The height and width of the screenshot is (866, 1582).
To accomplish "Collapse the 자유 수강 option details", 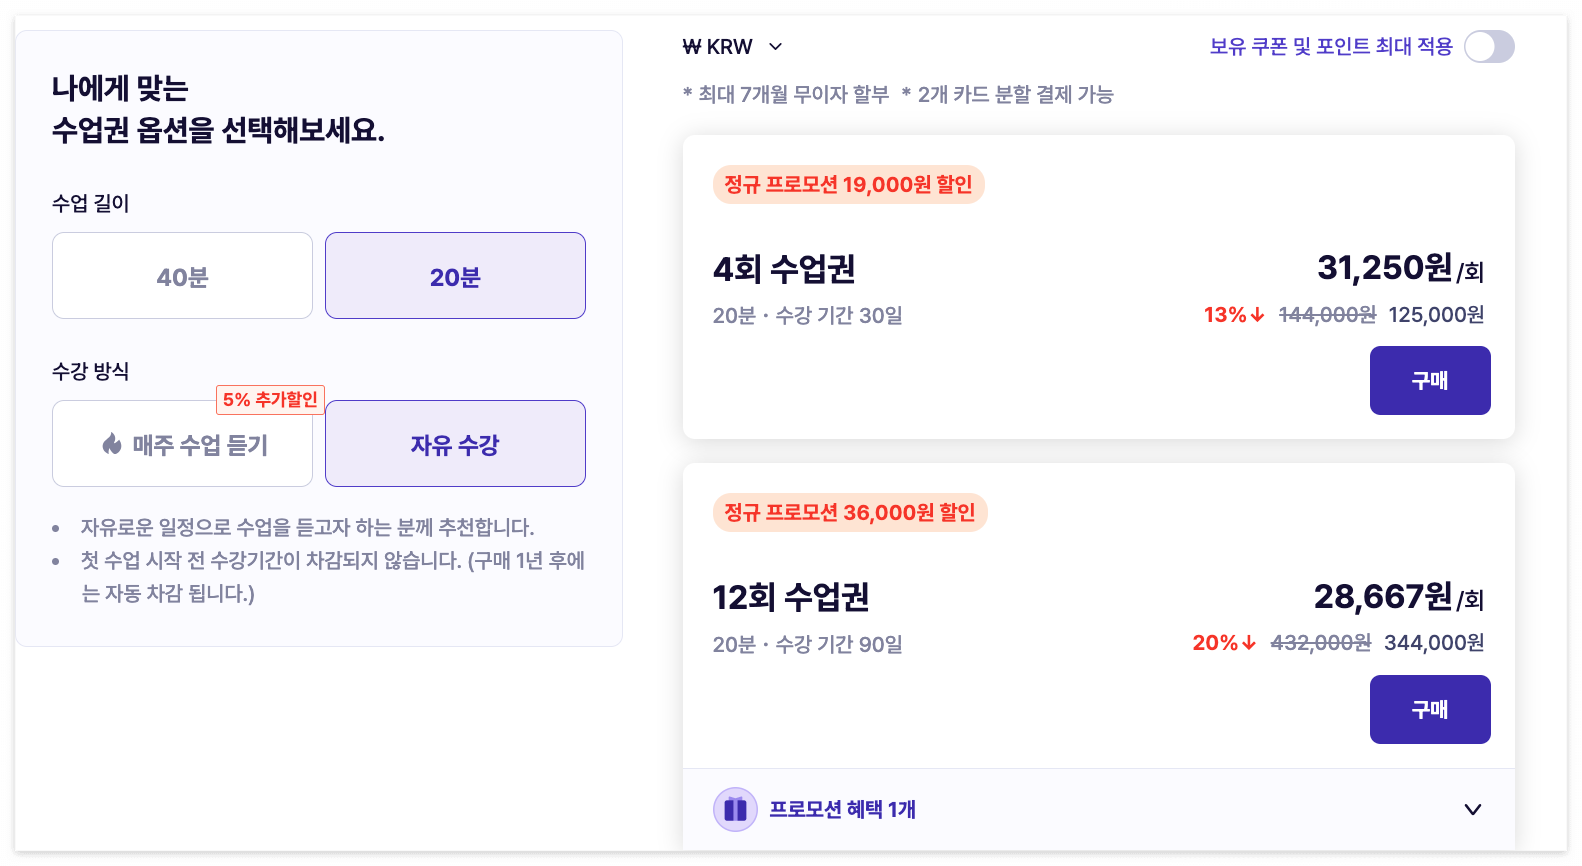I will [x=455, y=443].
